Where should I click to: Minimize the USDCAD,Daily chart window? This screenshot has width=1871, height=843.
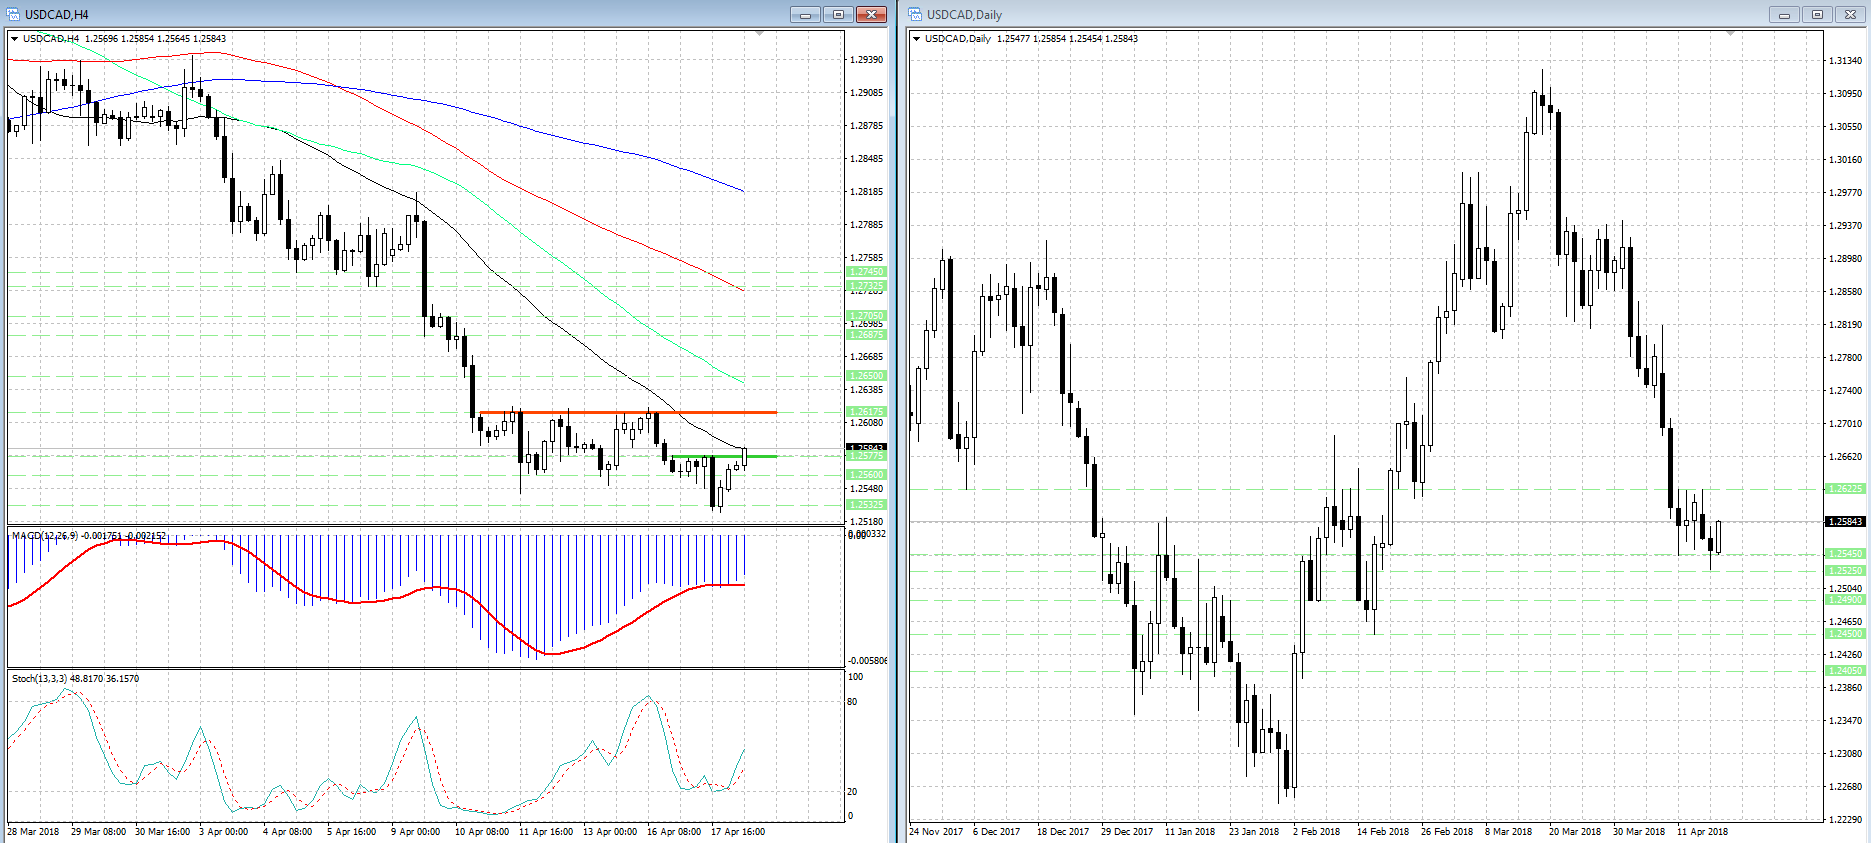(1784, 14)
